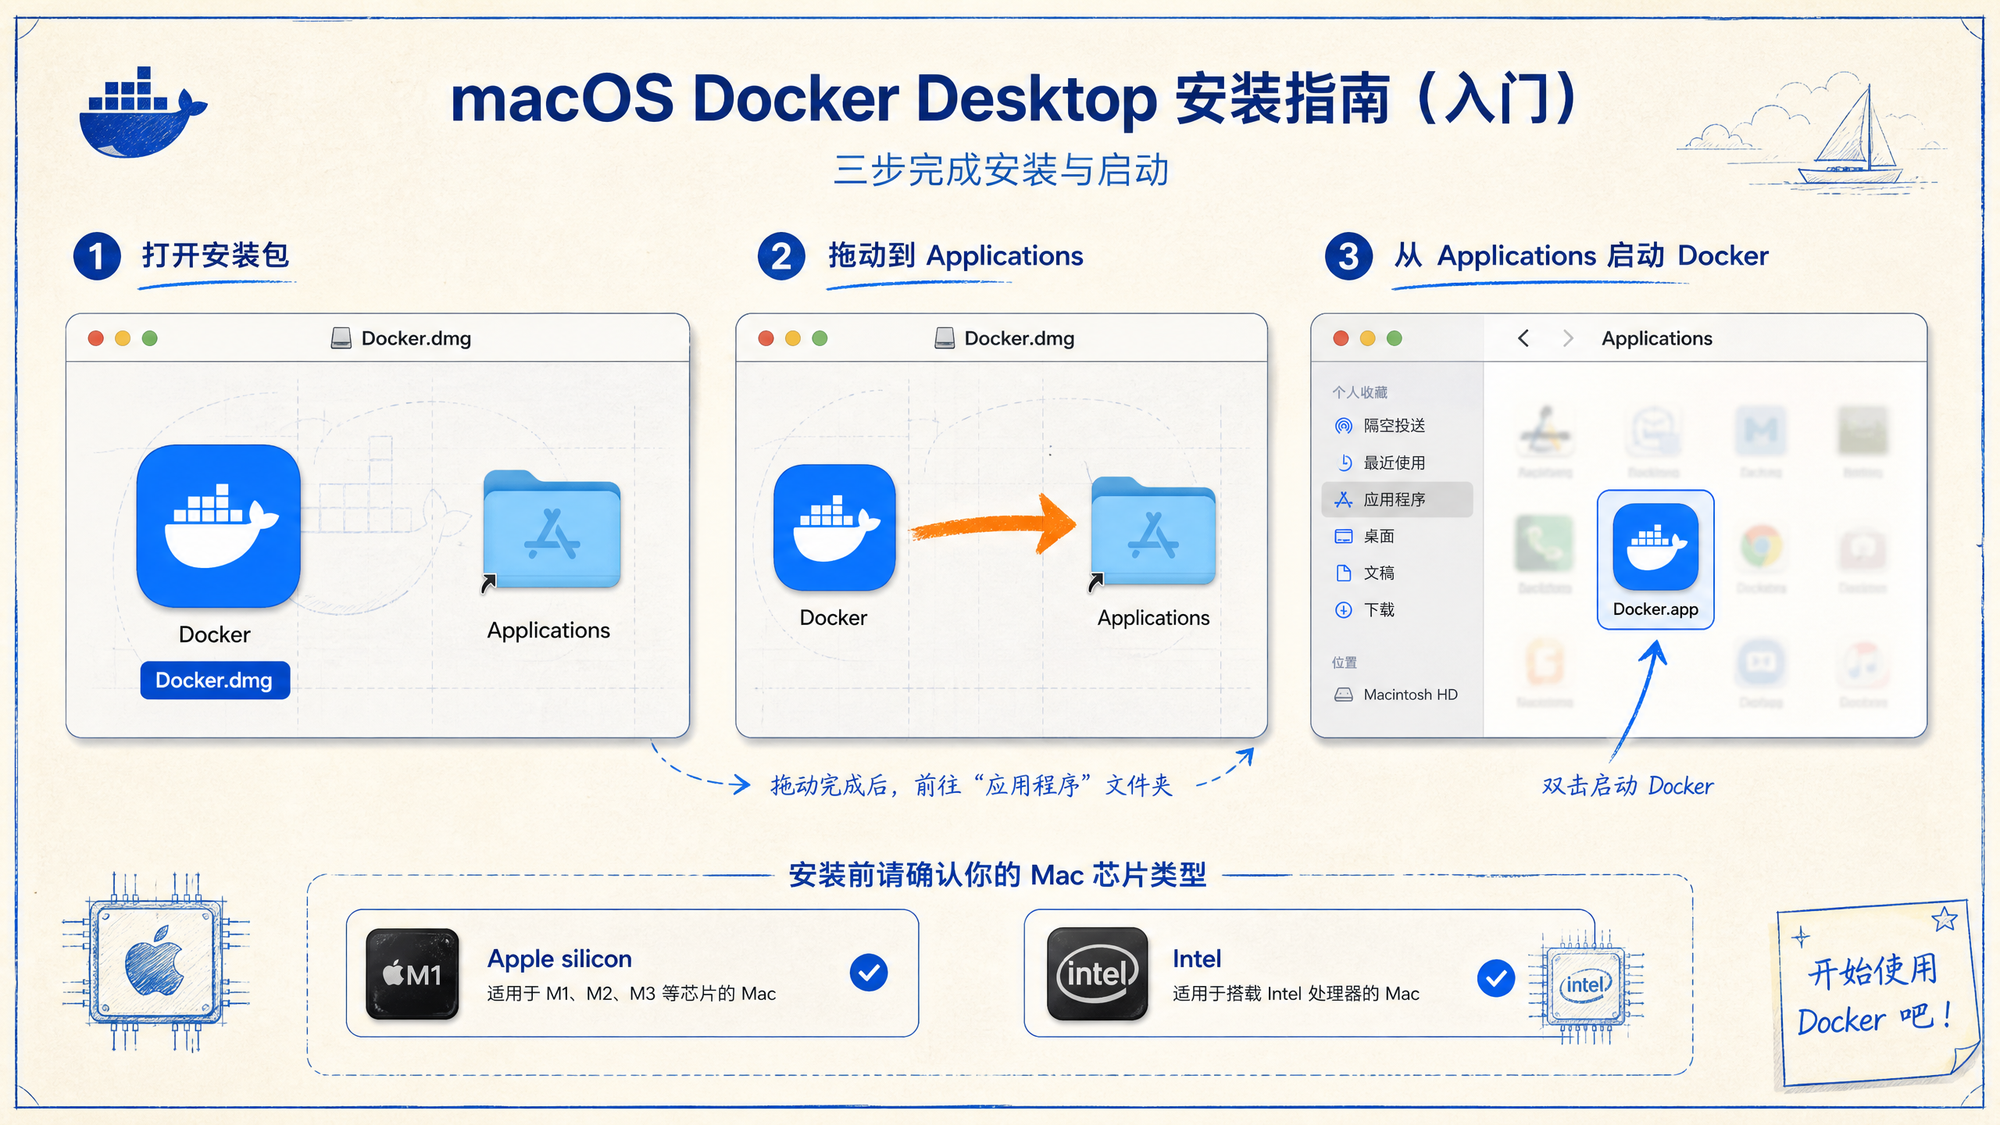
Task: Click the black Intel logo badge
Action: [1097, 973]
